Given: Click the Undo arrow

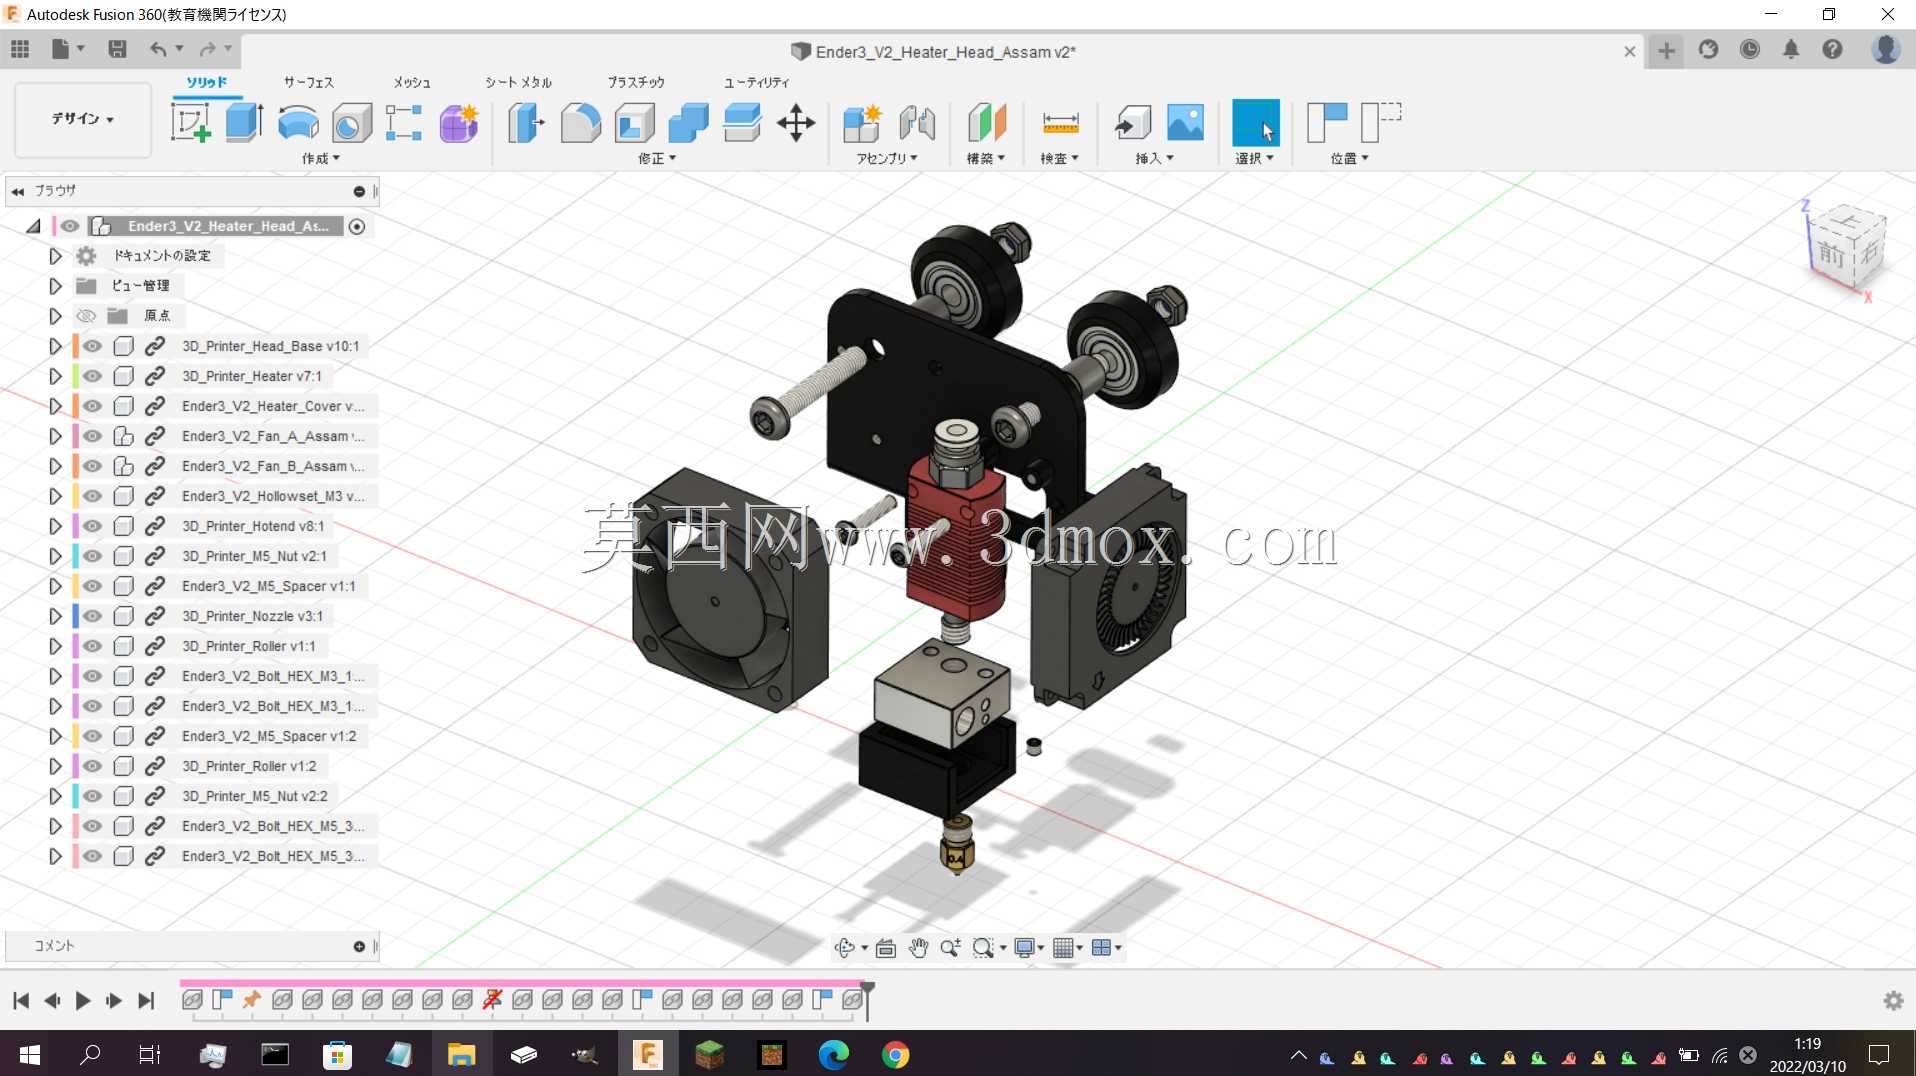Looking at the screenshot, I should coord(158,49).
